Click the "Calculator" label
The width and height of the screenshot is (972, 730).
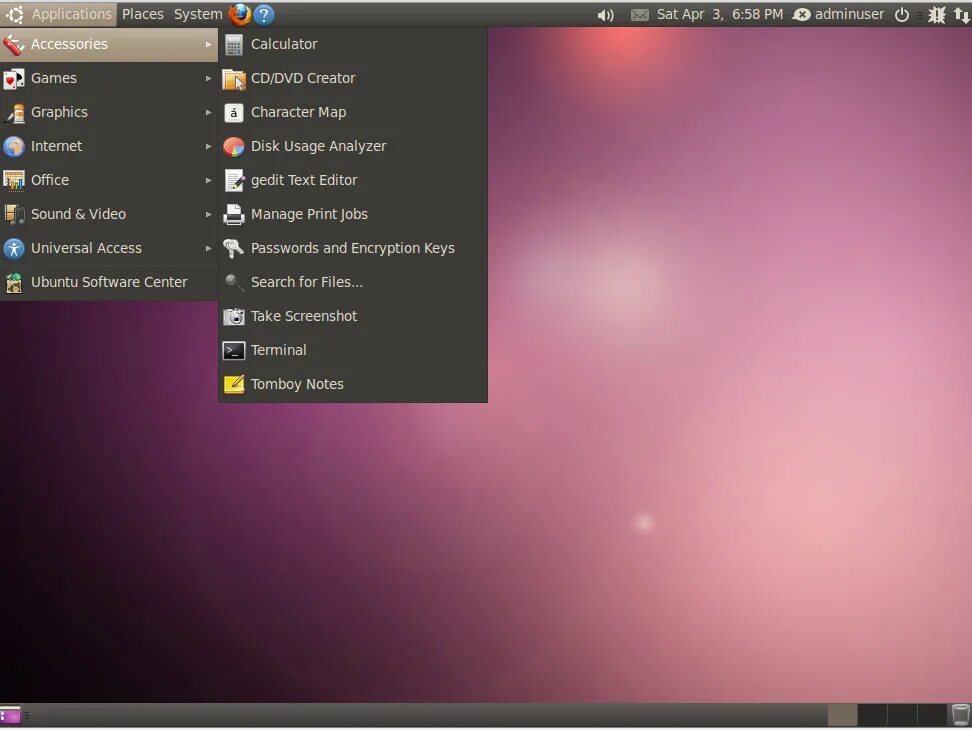click(x=284, y=45)
